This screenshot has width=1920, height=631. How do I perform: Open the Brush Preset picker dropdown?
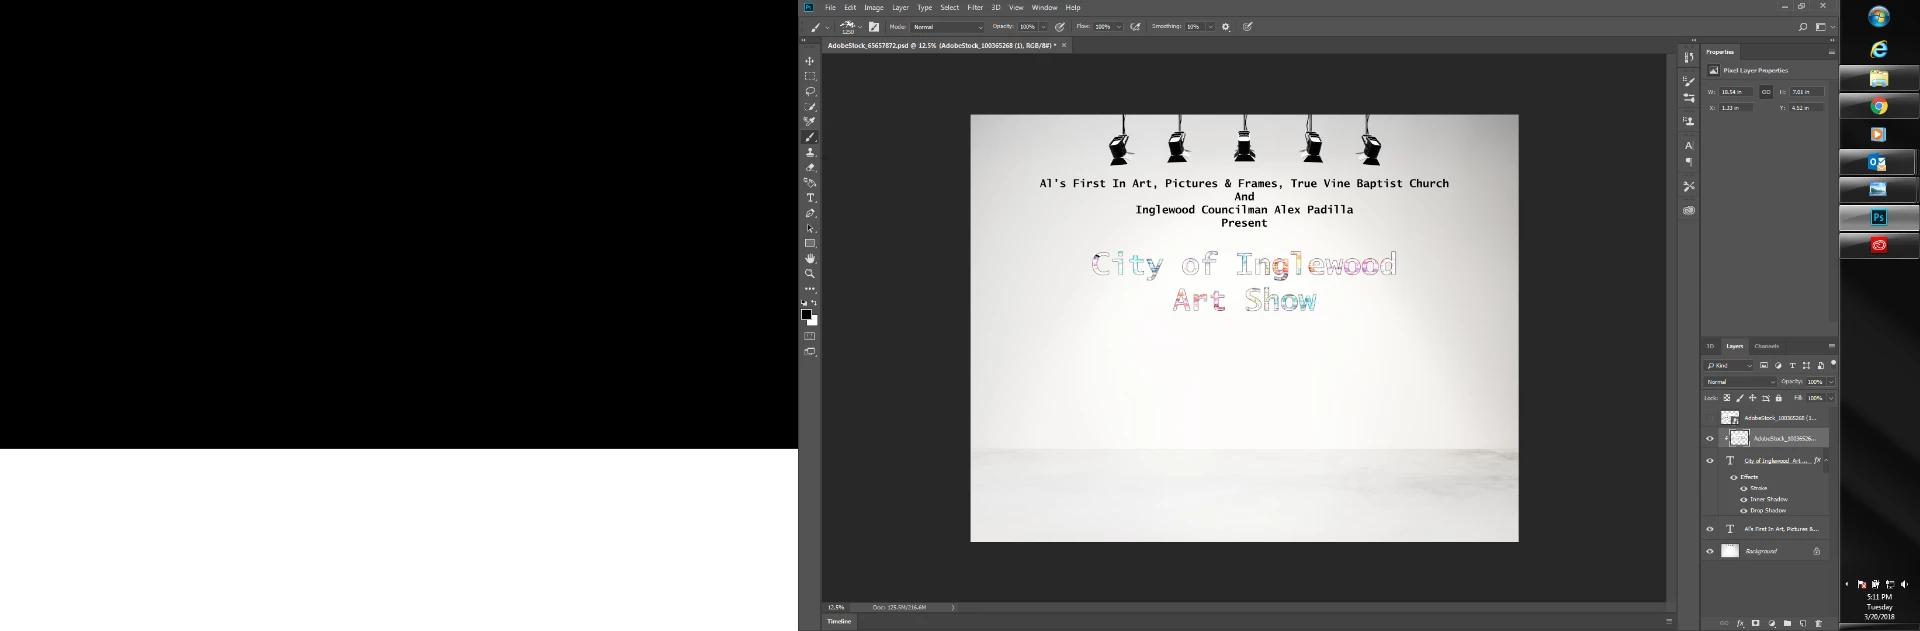click(x=859, y=27)
